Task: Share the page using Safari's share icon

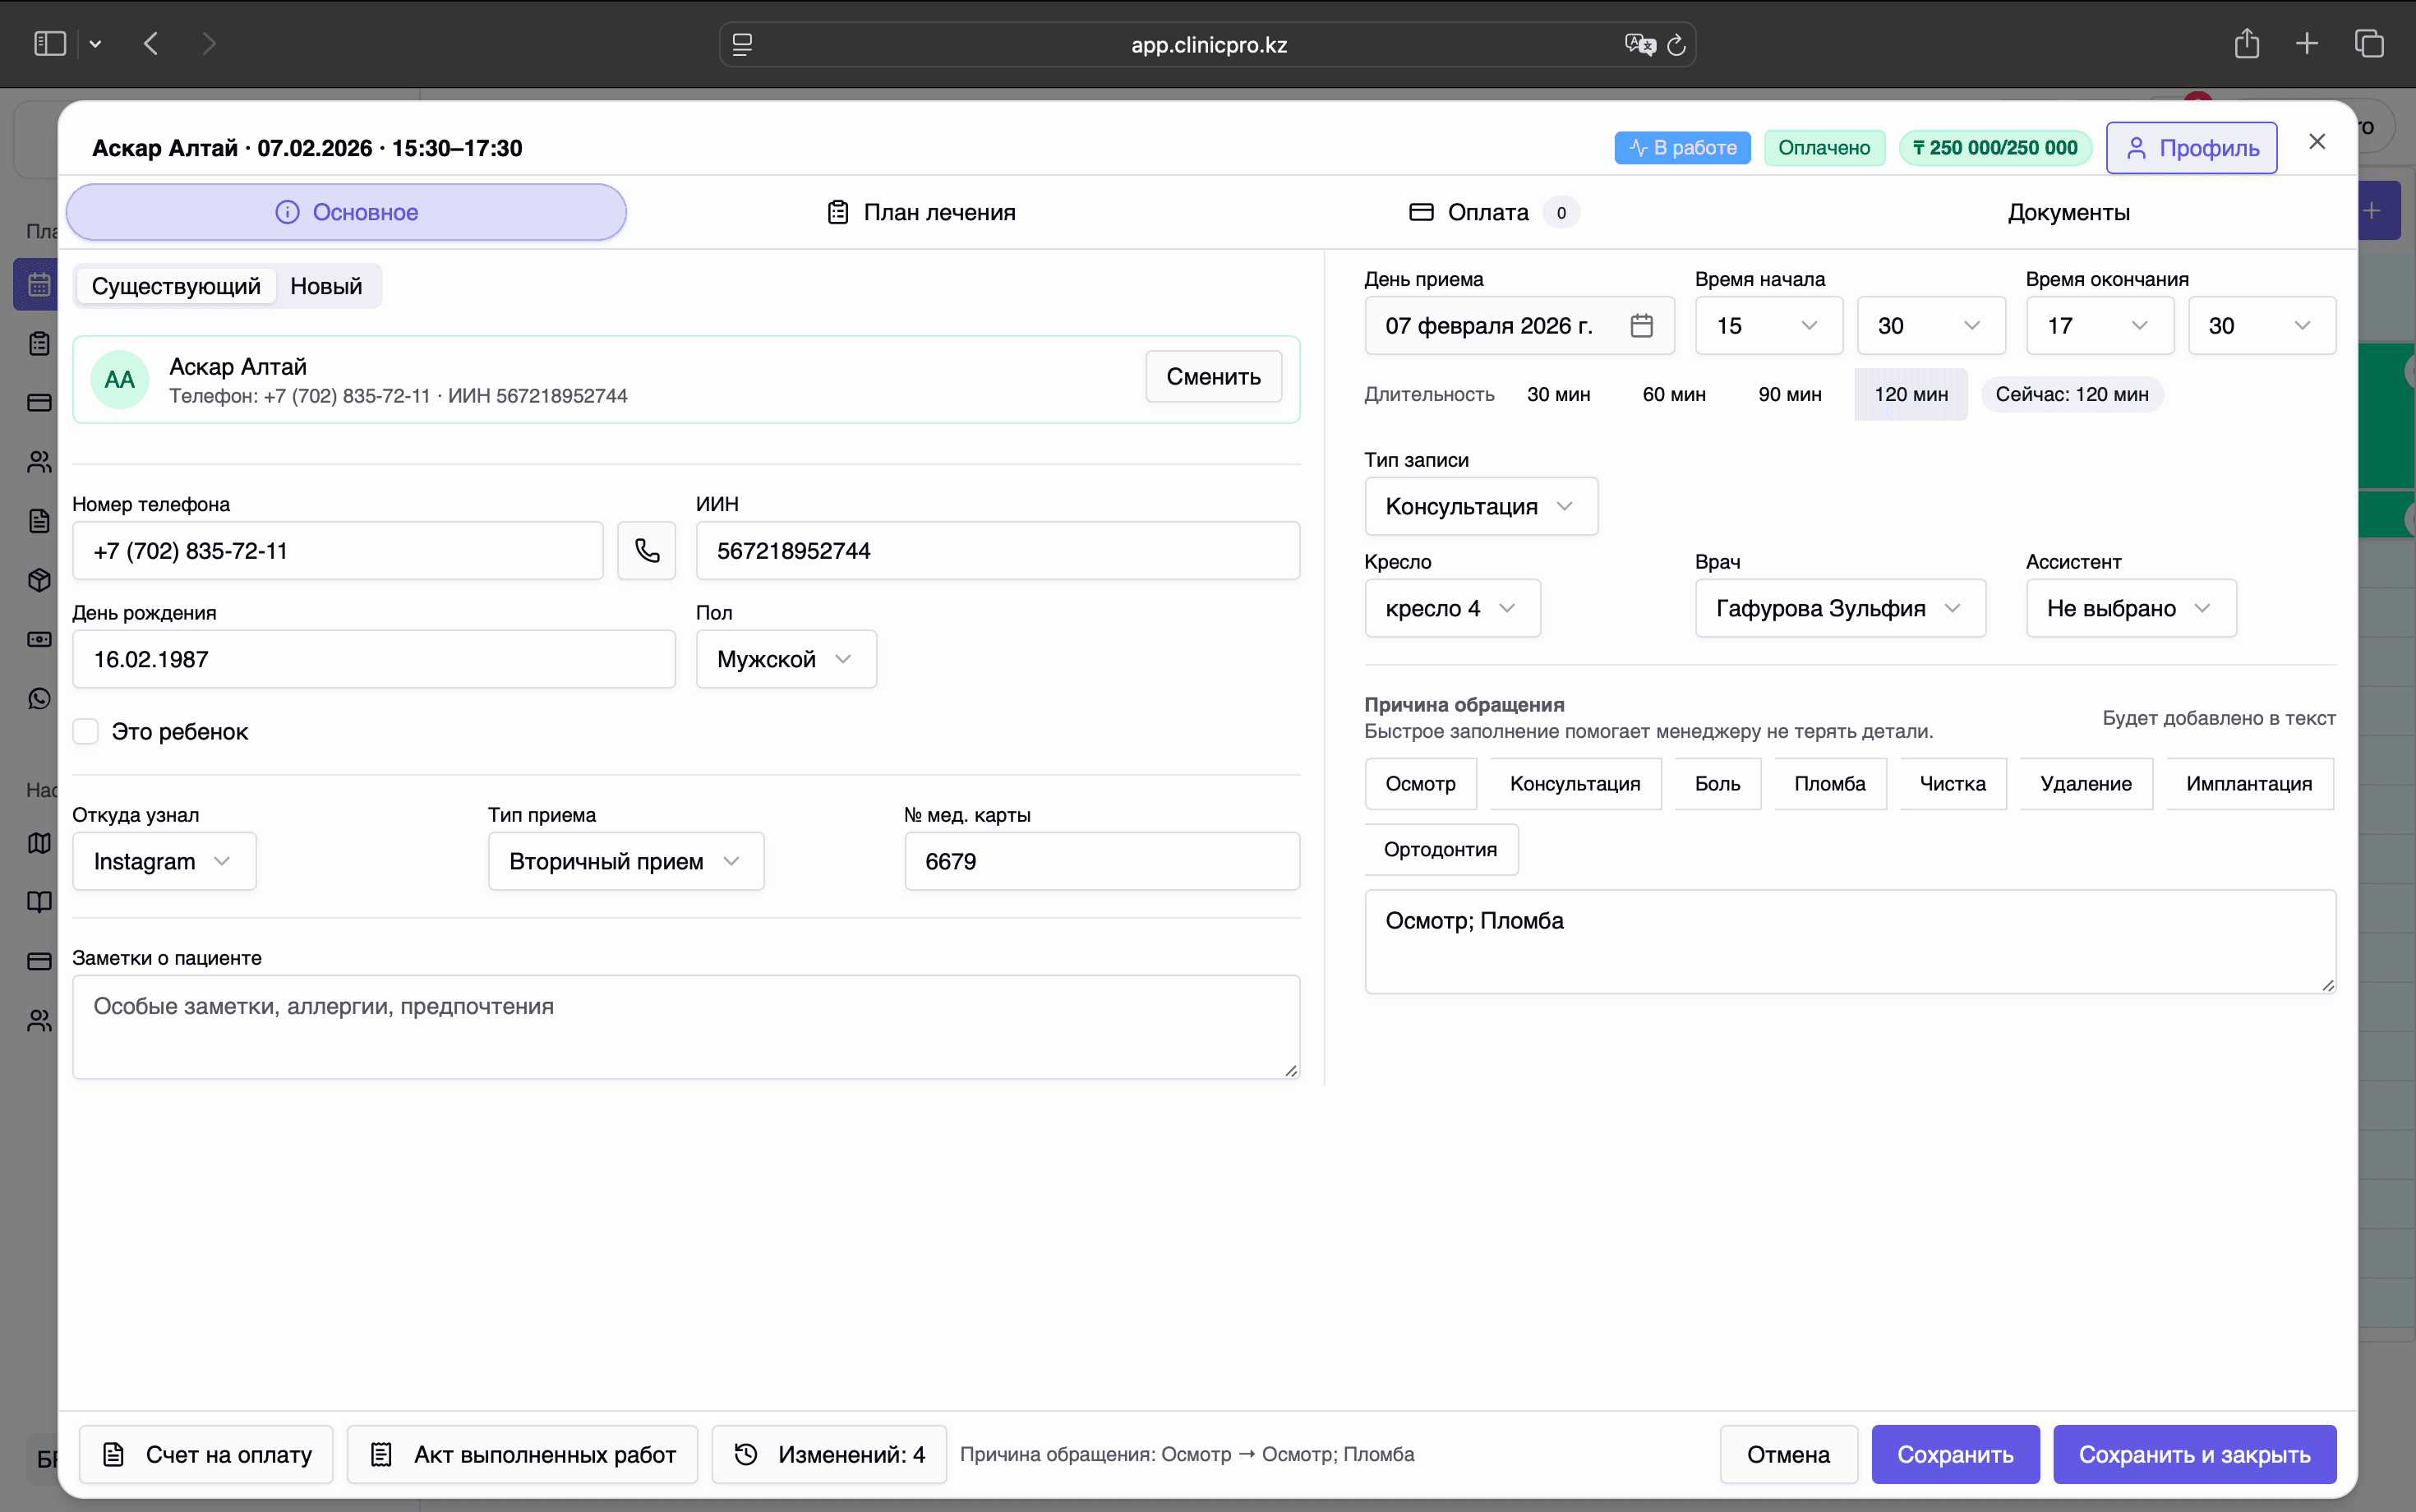Action: click(x=2246, y=43)
